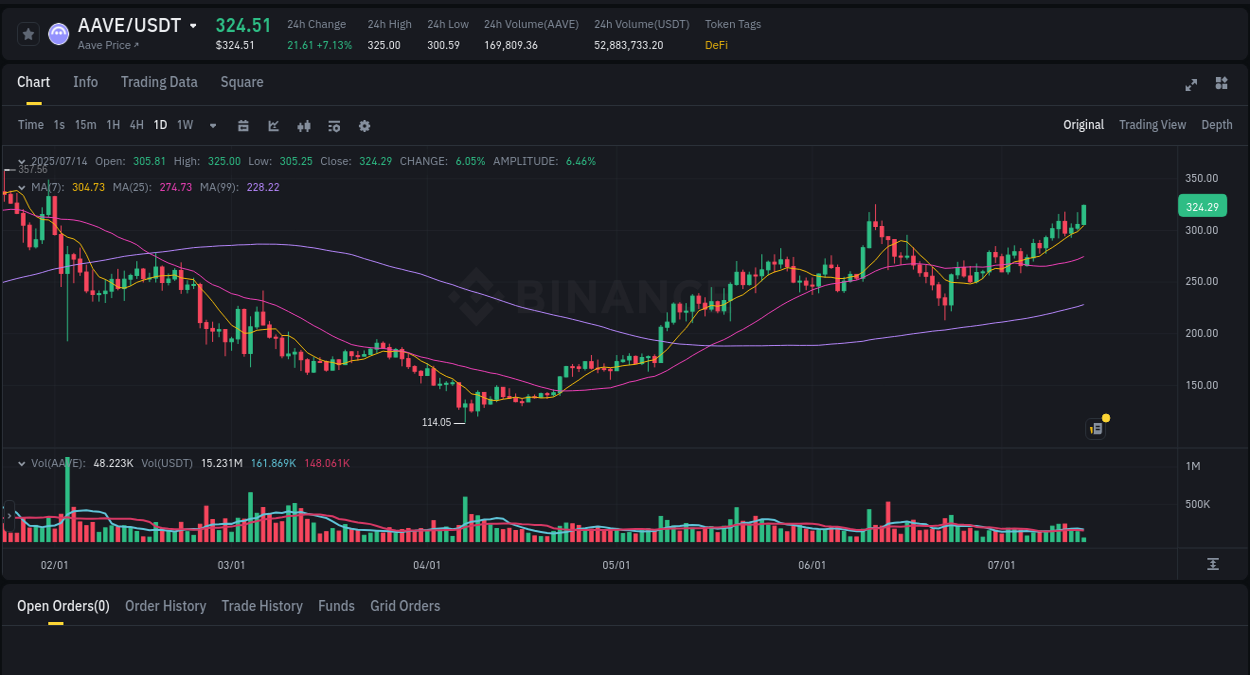Viewport: 1250px width, 675px height.
Task: Open the Order History tab
Action: coord(165,606)
